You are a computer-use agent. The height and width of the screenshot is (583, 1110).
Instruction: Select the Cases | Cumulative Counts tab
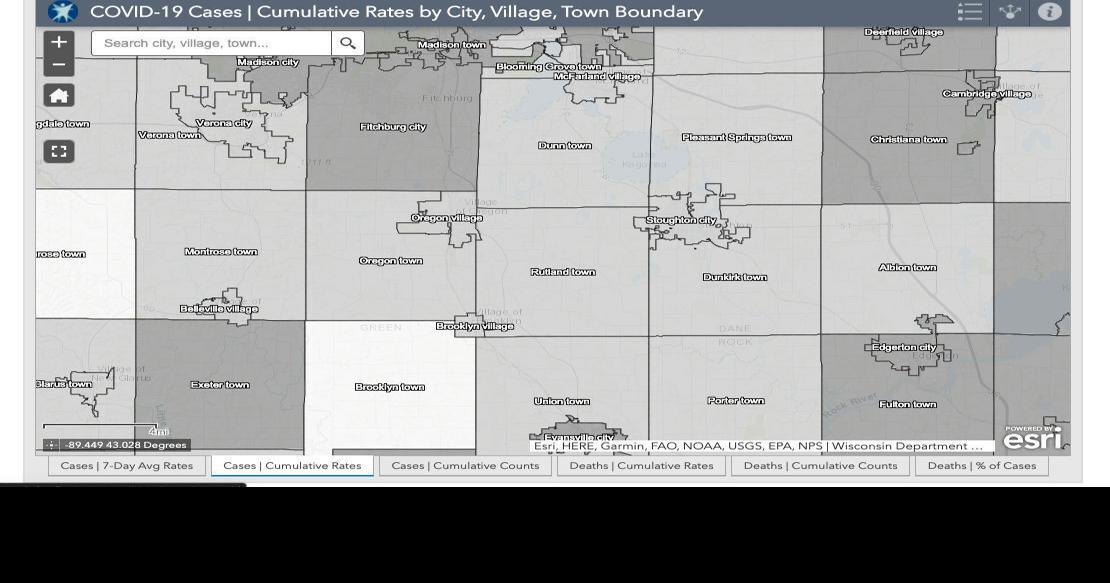(464, 465)
